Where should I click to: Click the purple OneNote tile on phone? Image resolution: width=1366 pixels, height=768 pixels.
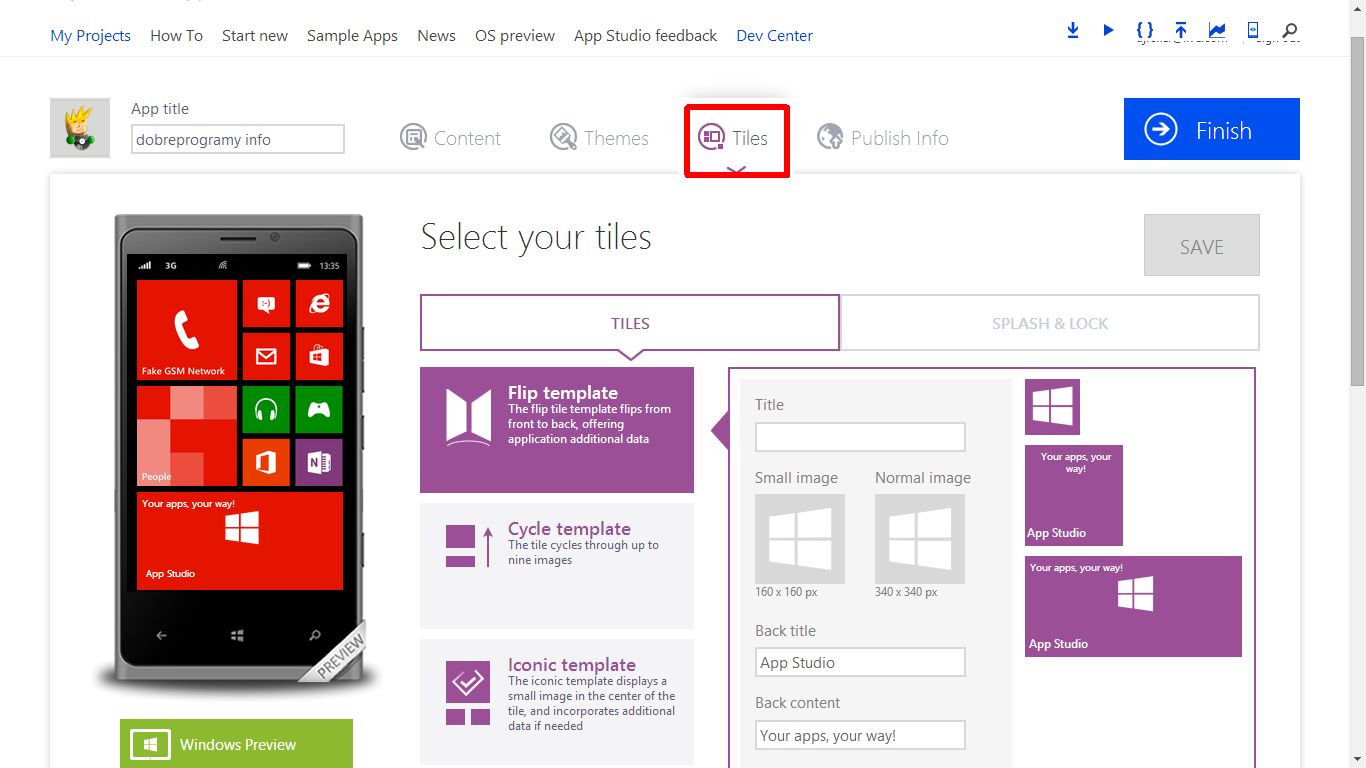(x=319, y=462)
